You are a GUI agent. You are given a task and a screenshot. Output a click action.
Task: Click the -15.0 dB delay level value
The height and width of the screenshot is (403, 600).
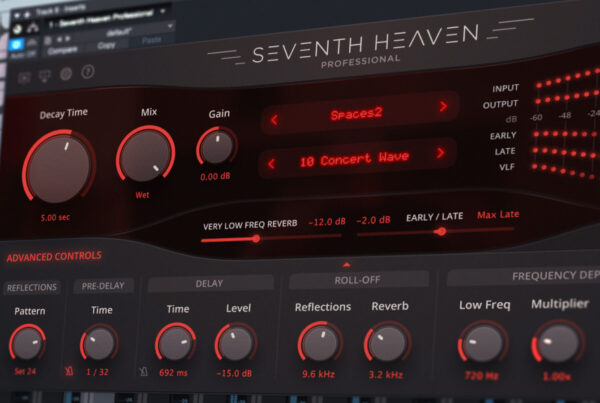point(234,373)
